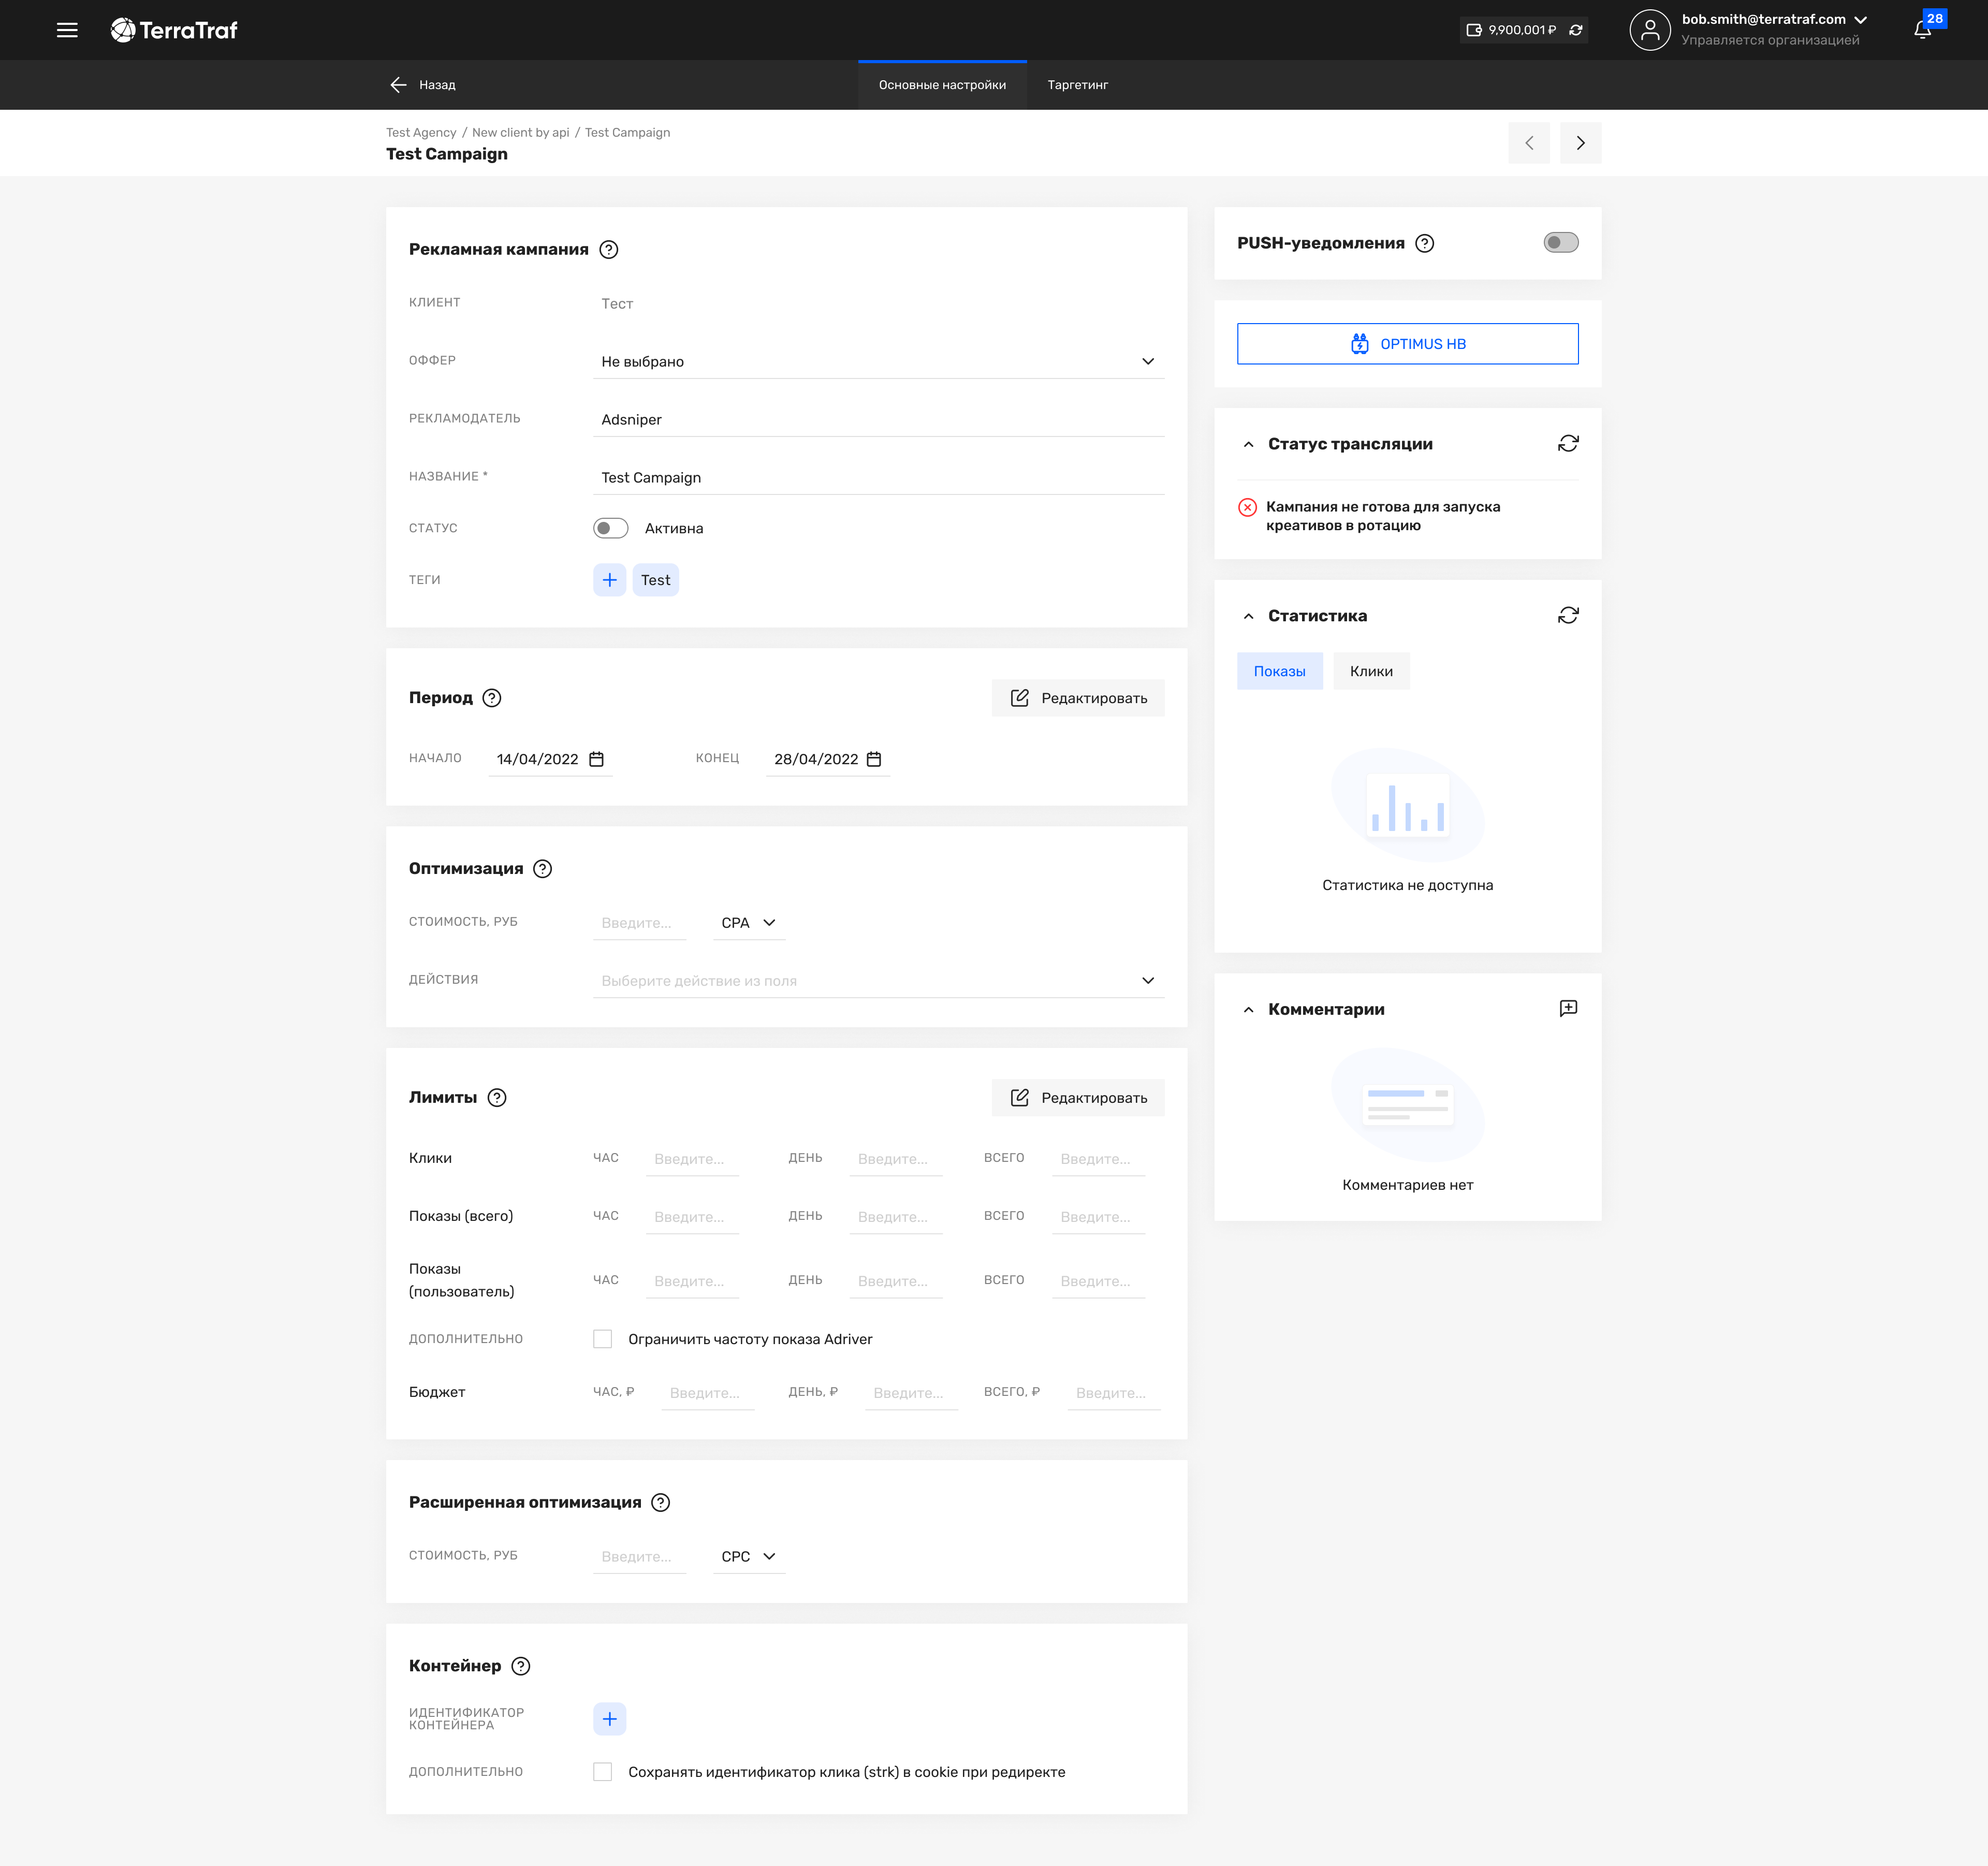
Task: Click the red campaign error icon
Action: pyautogui.click(x=1248, y=507)
